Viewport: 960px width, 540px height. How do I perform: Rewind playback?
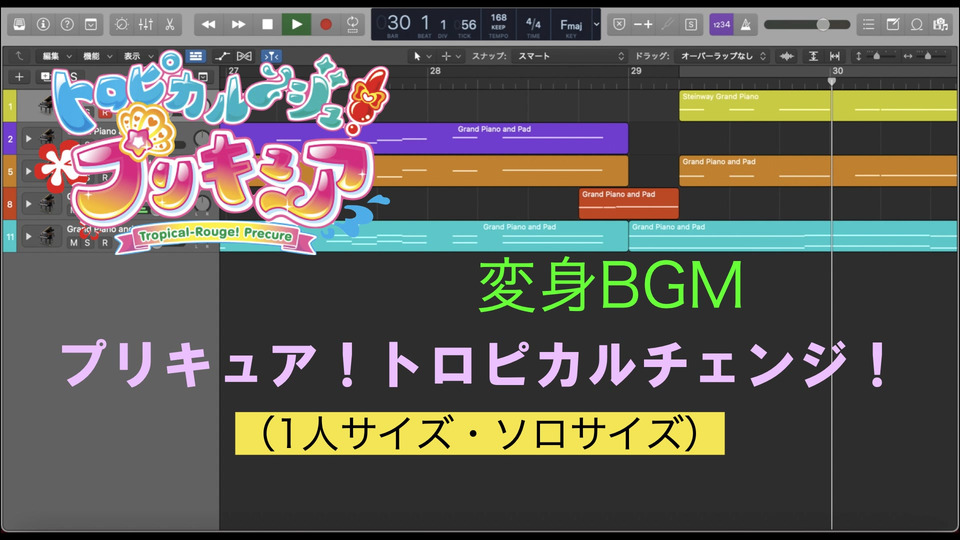208,24
